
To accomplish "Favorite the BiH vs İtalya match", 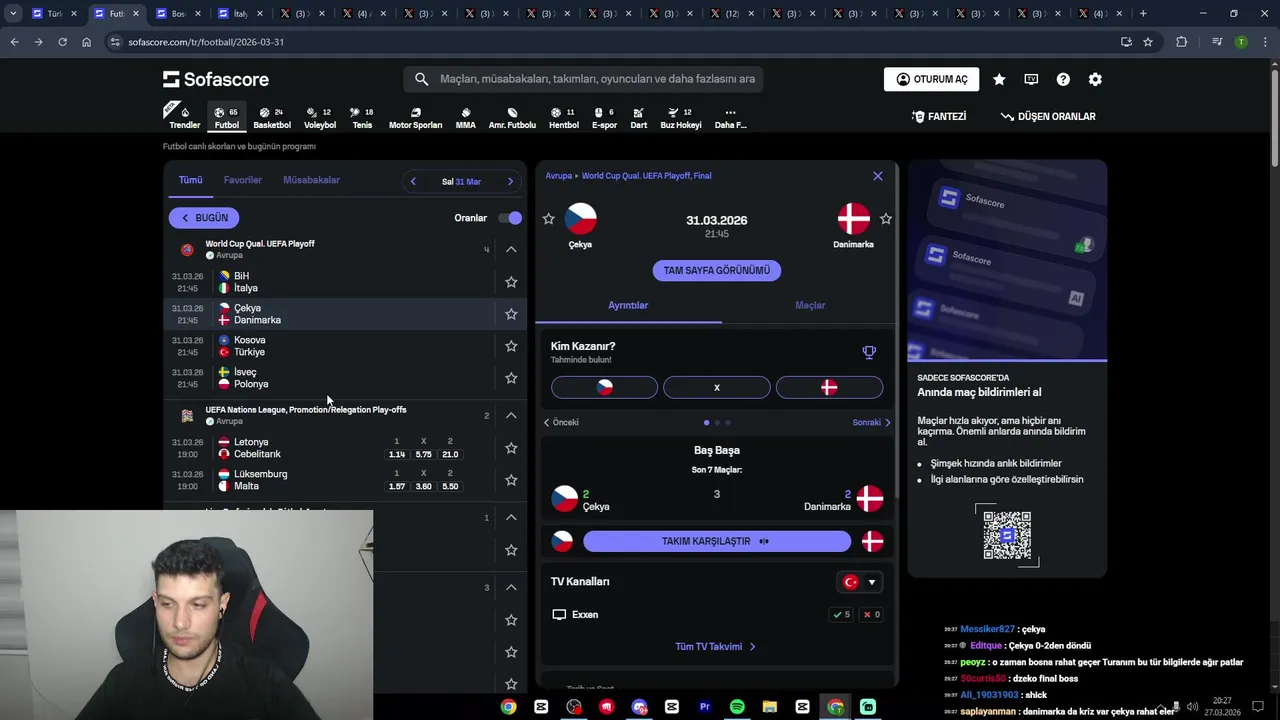I will (x=511, y=282).
